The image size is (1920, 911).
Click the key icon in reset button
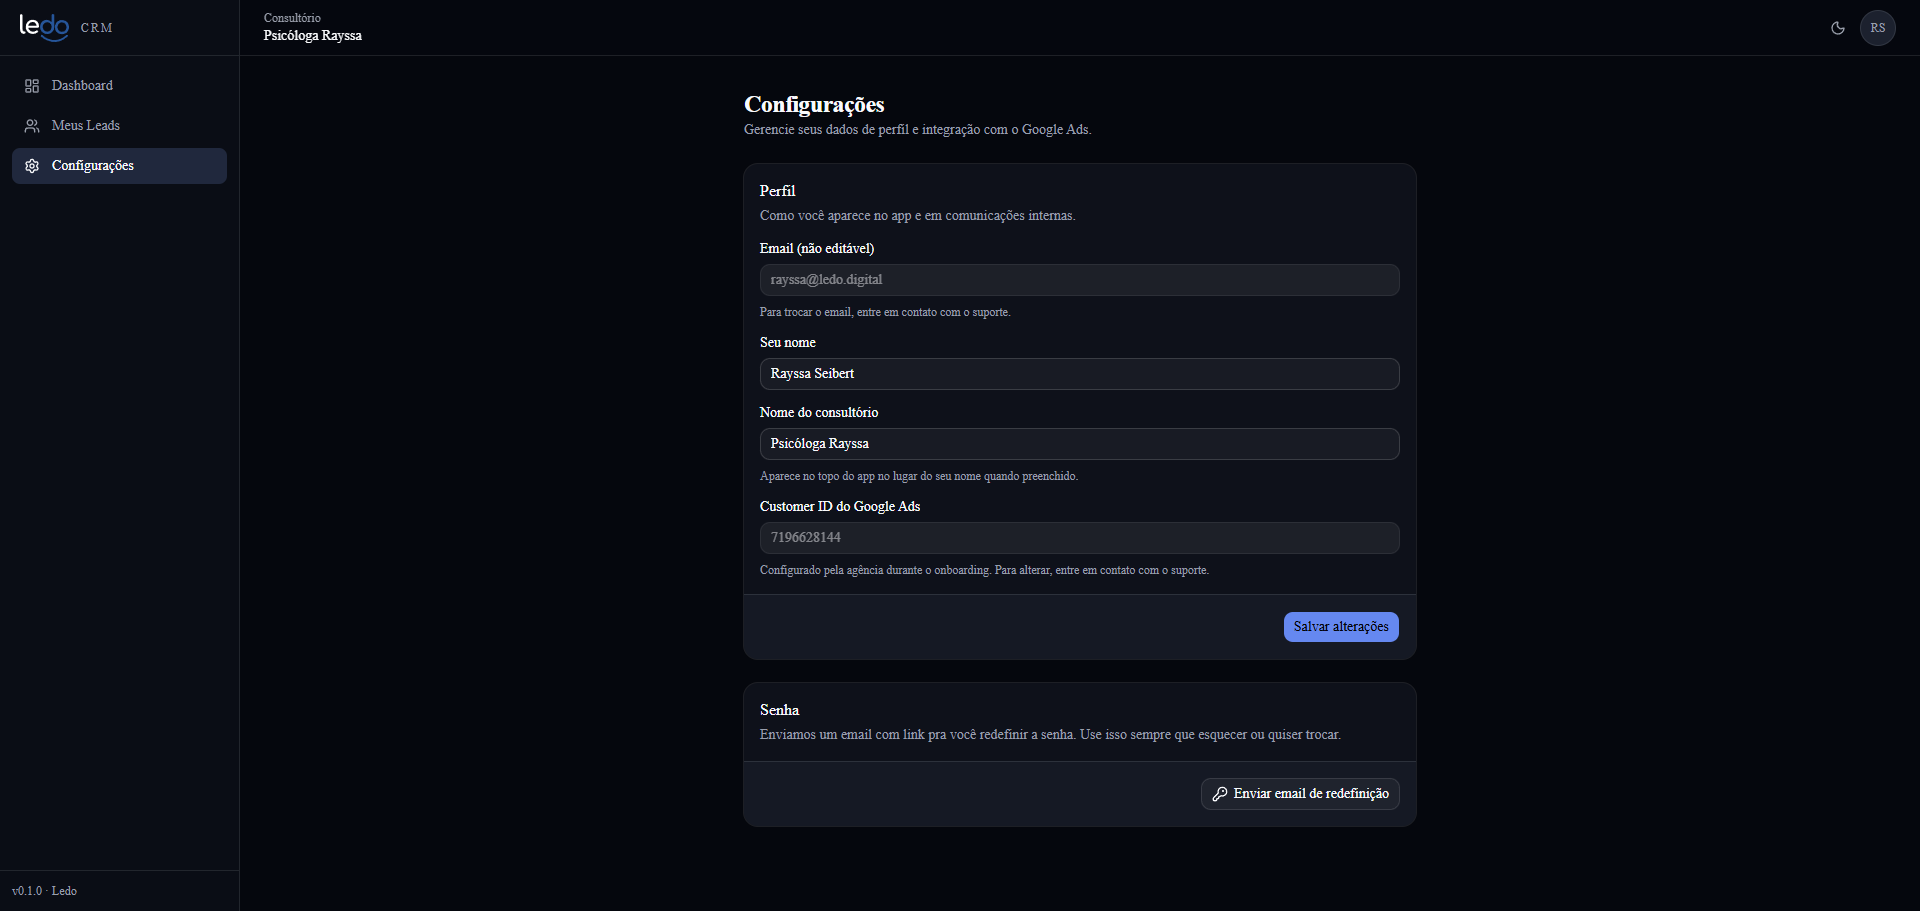point(1220,794)
